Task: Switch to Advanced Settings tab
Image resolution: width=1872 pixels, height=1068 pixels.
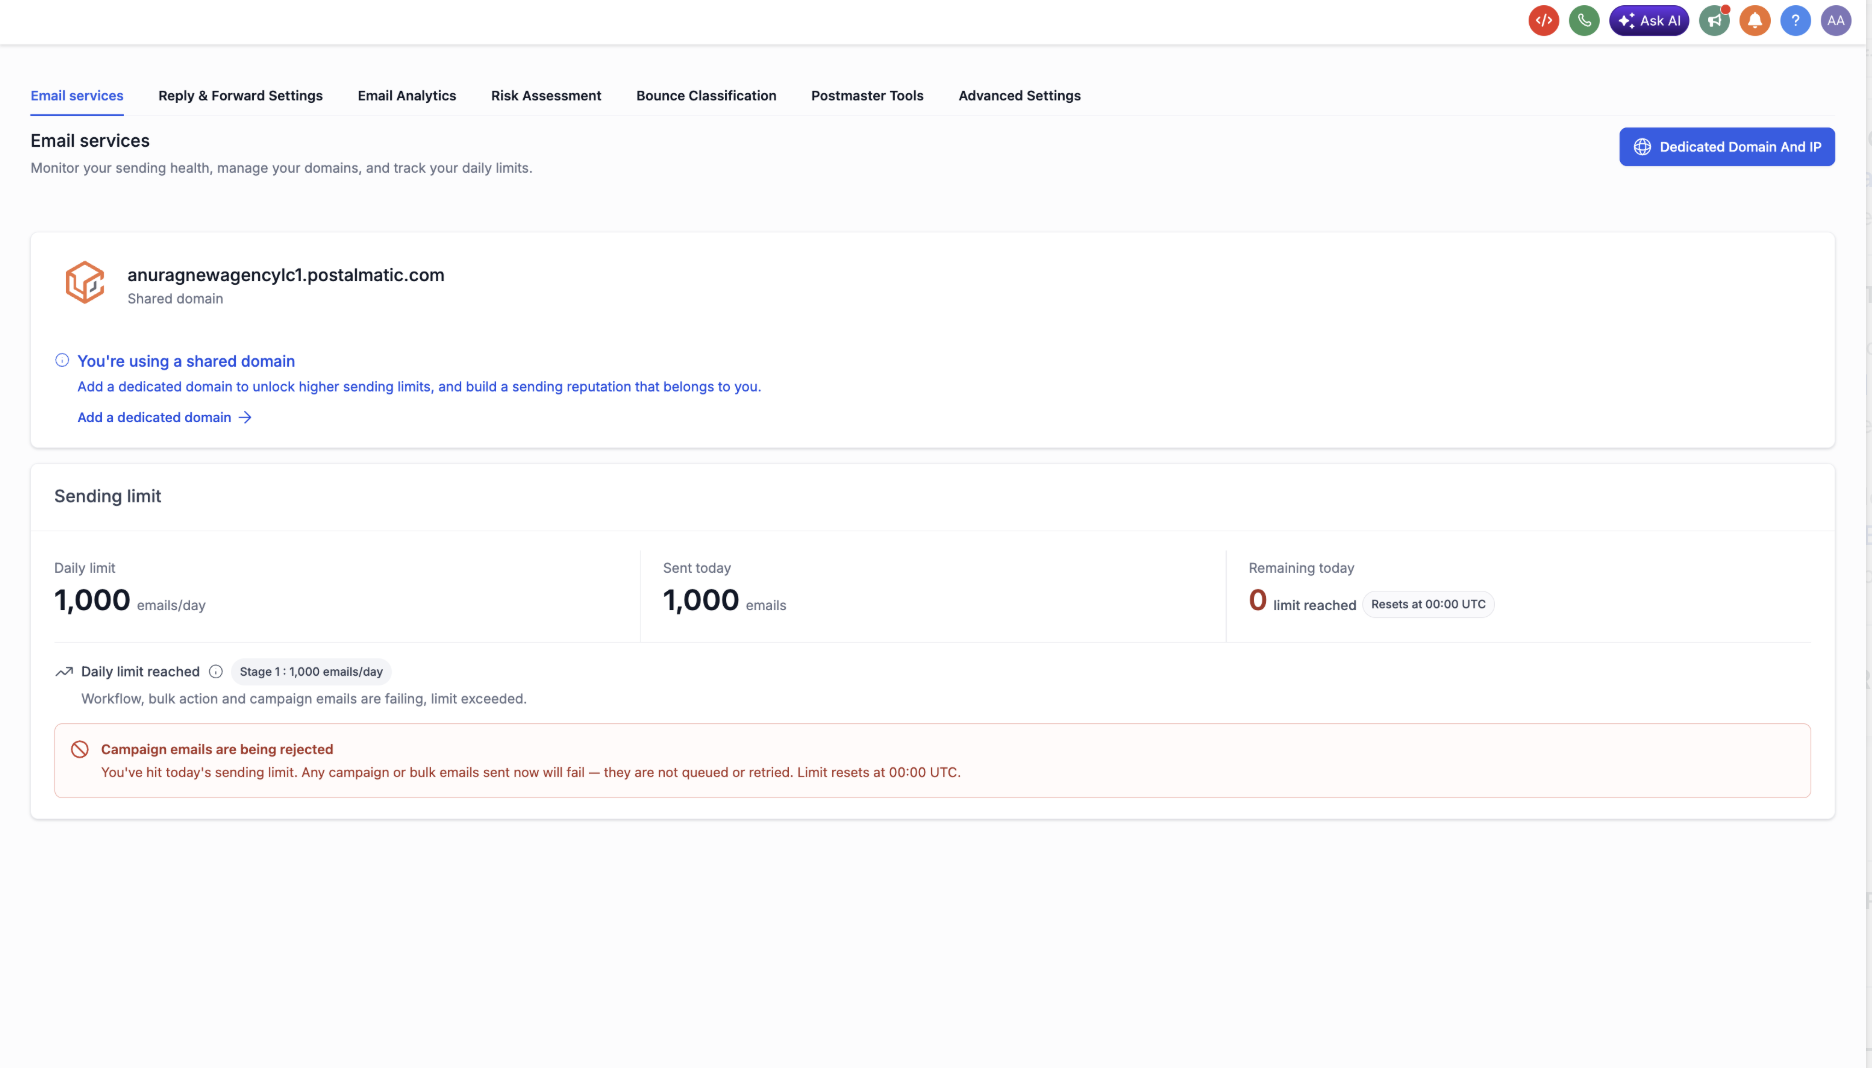Action: pos(1019,96)
